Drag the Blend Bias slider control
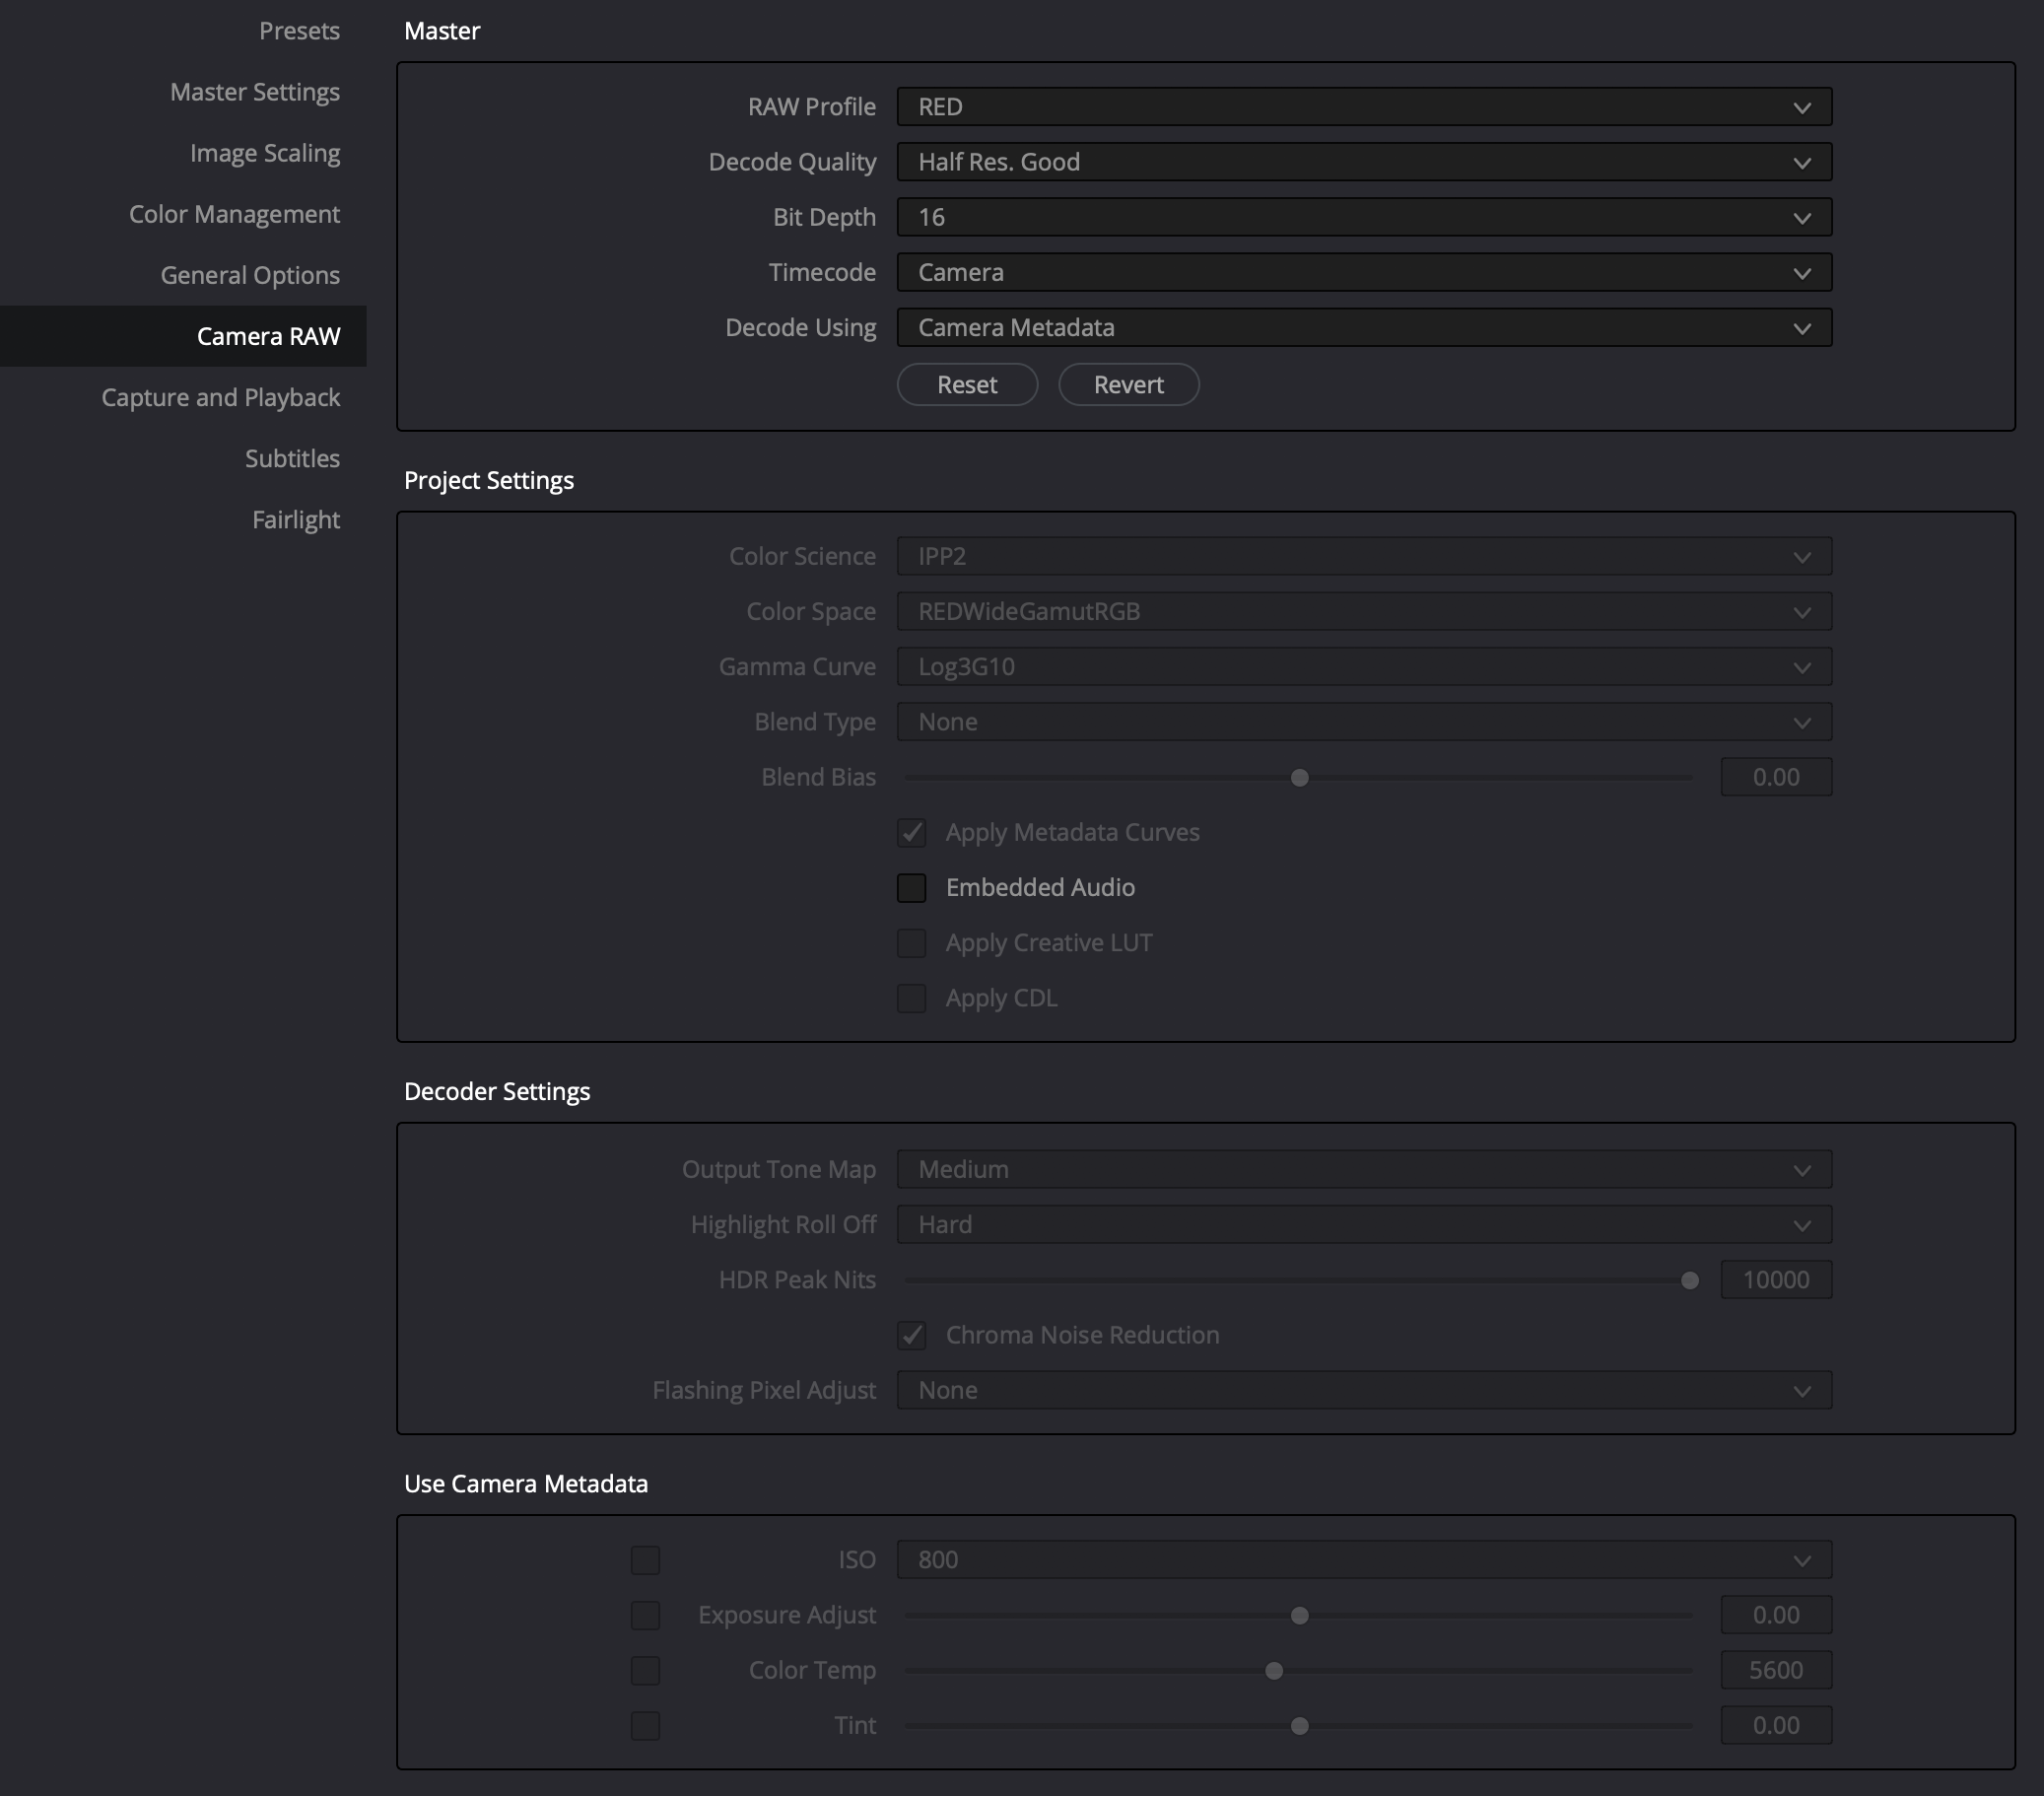Screen dimensions: 2044x1796 tap(1300, 777)
